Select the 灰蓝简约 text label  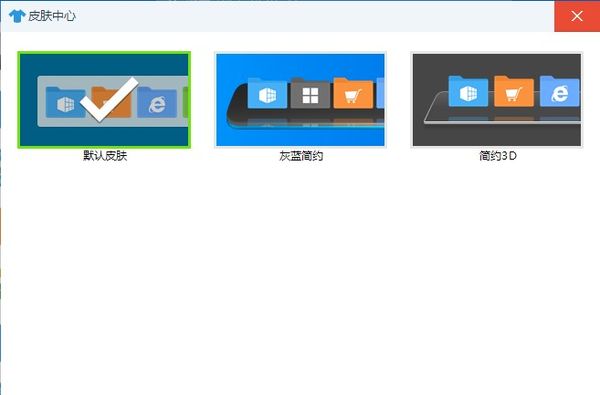[x=301, y=156]
